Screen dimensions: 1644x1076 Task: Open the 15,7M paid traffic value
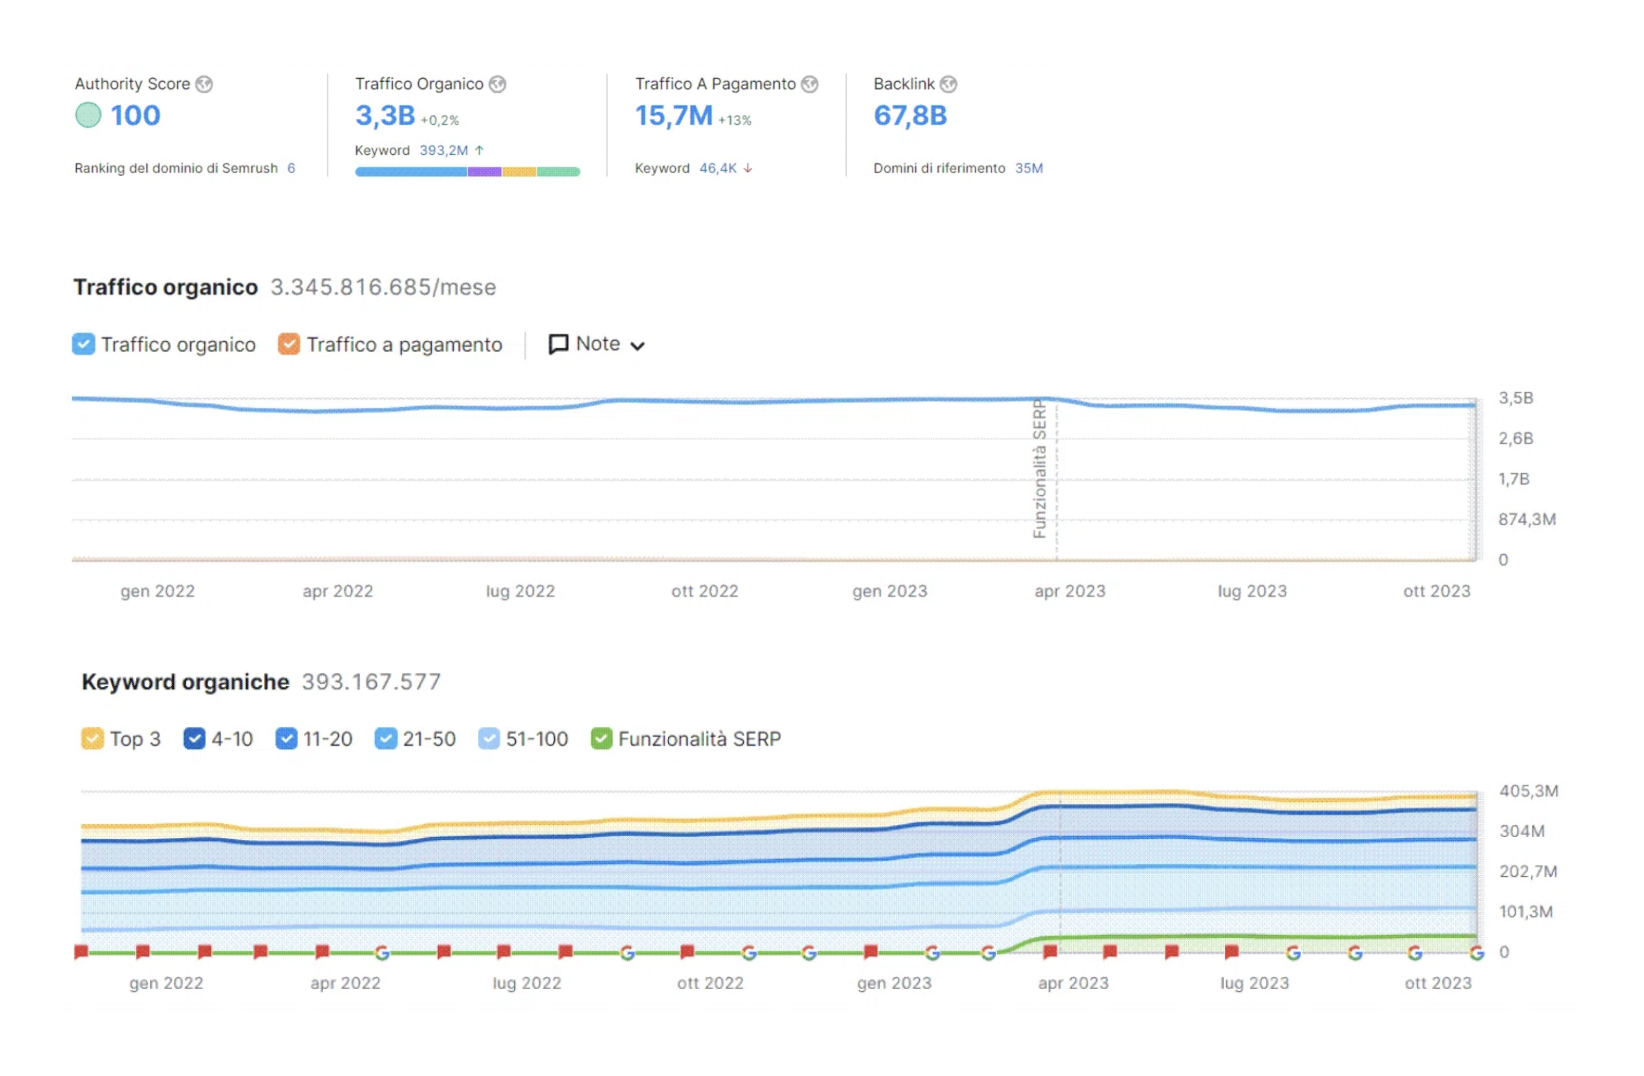[x=674, y=116]
